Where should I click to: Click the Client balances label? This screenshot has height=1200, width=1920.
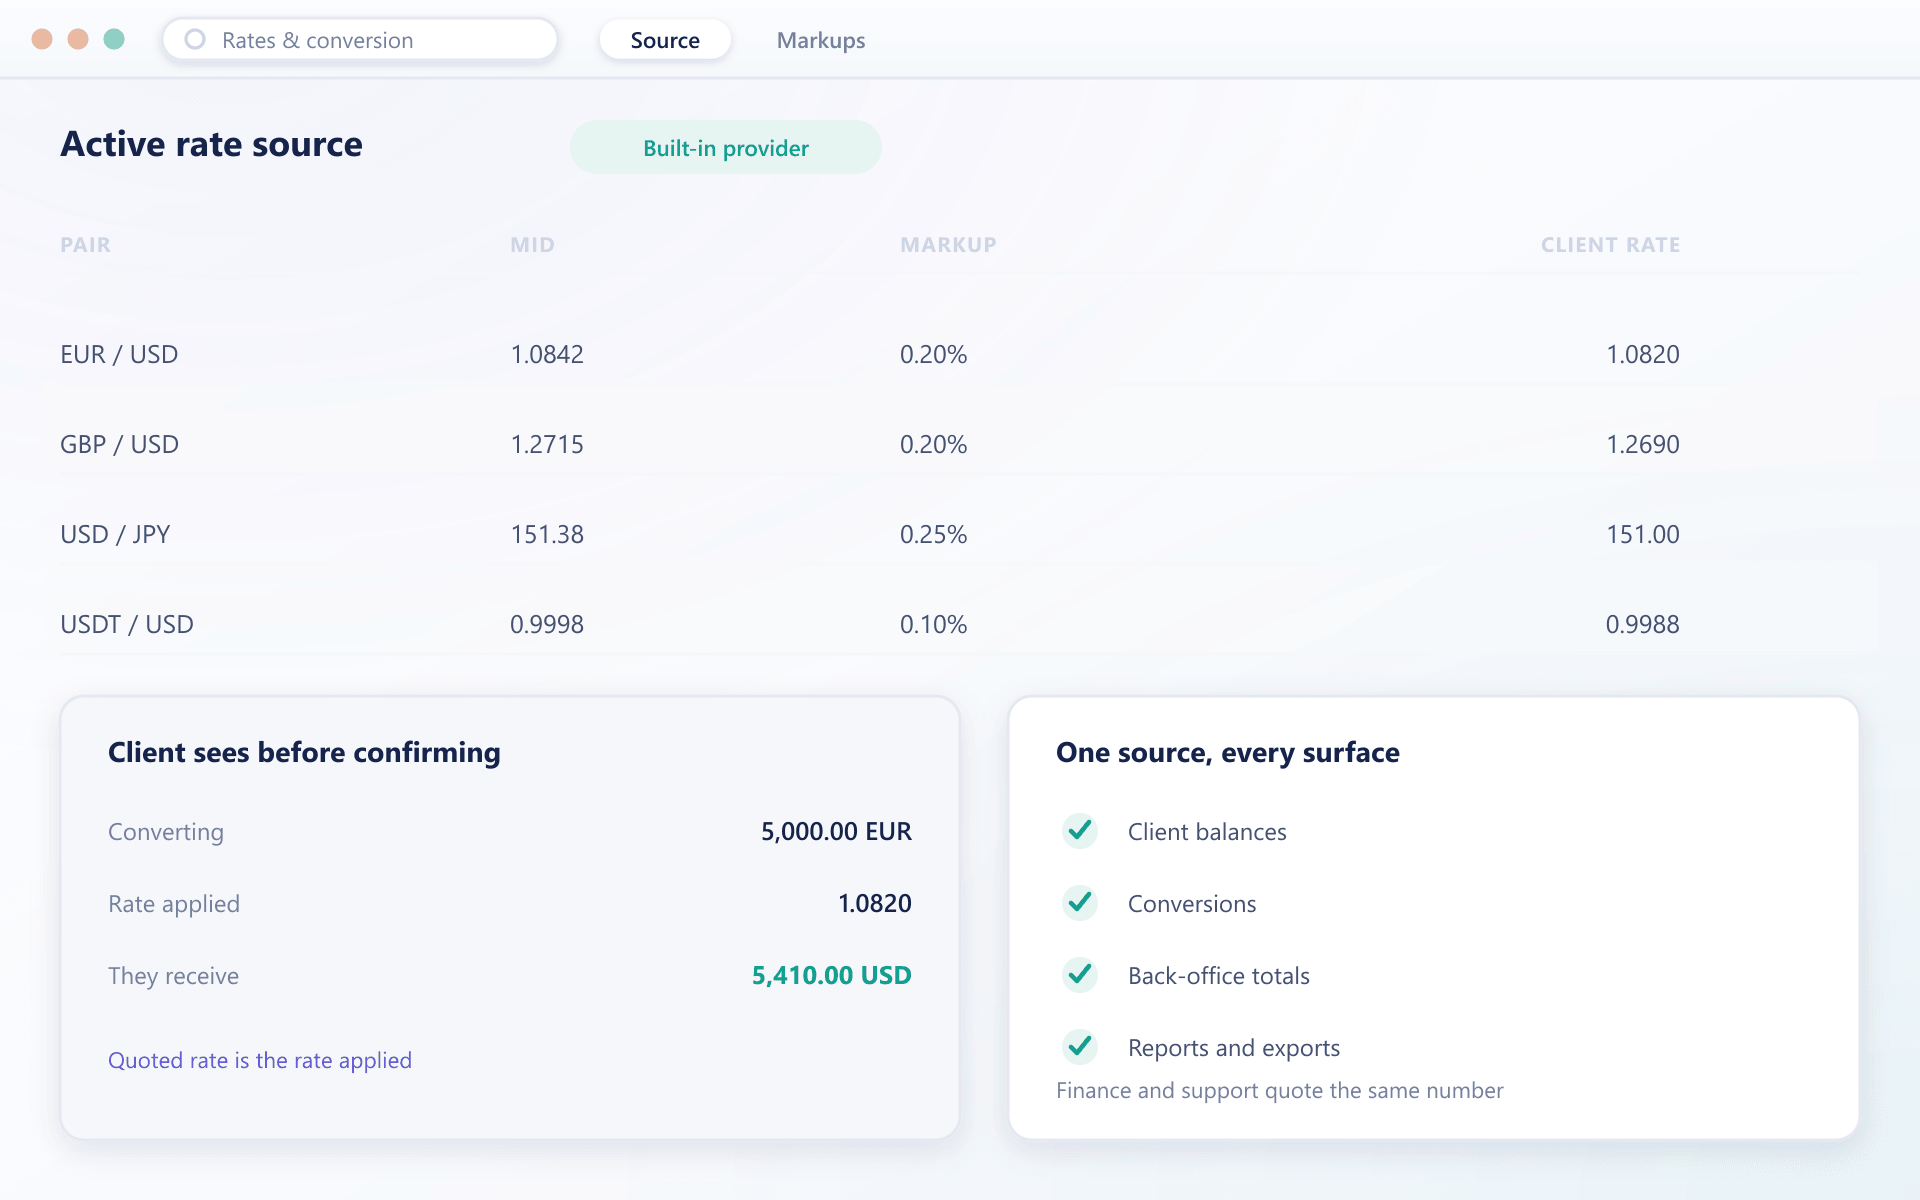pyautogui.click(x=1207, y=831)
